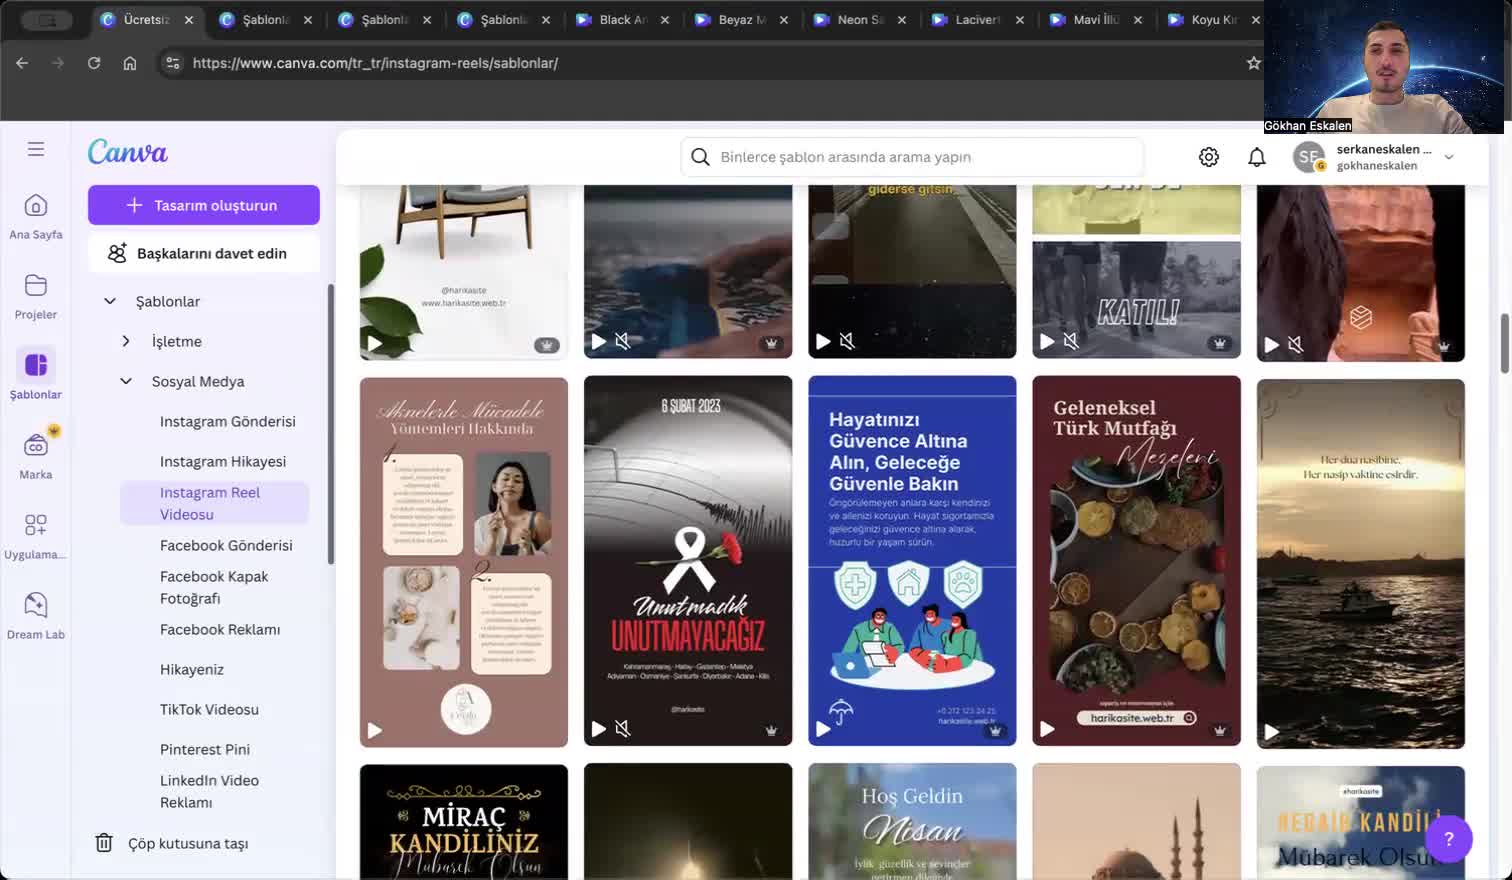1512x880 pixels.
Task: Play the Unutmayacağız template video
Action: tap(598, 729)
